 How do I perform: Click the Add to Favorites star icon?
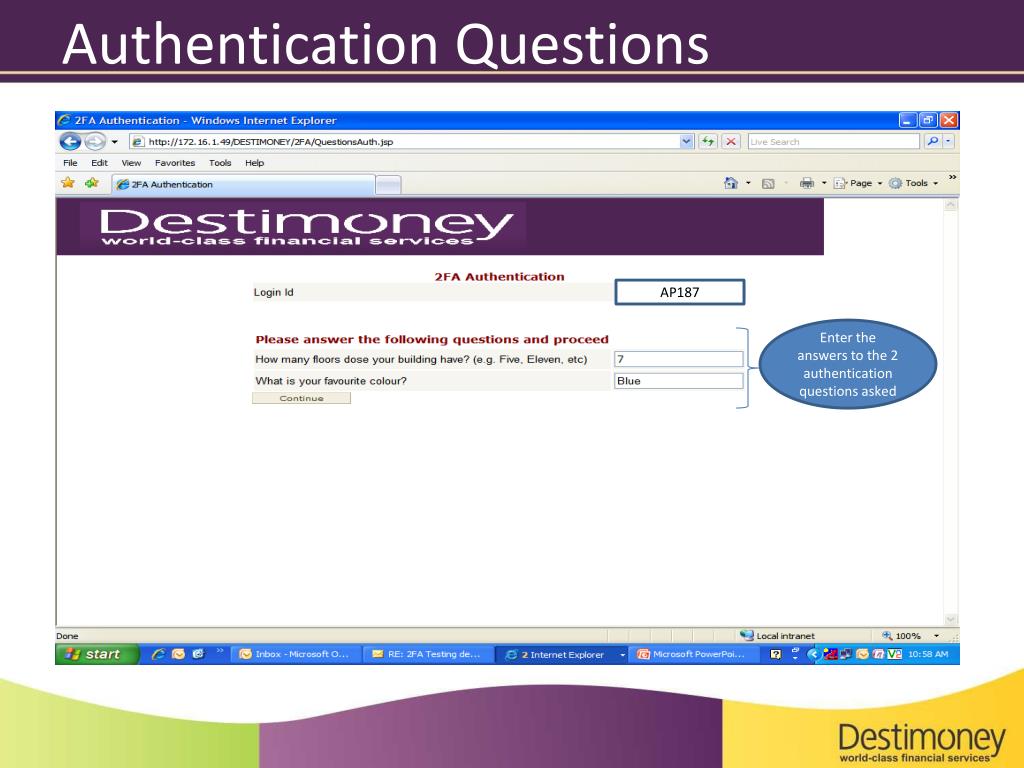pos(92,183)
